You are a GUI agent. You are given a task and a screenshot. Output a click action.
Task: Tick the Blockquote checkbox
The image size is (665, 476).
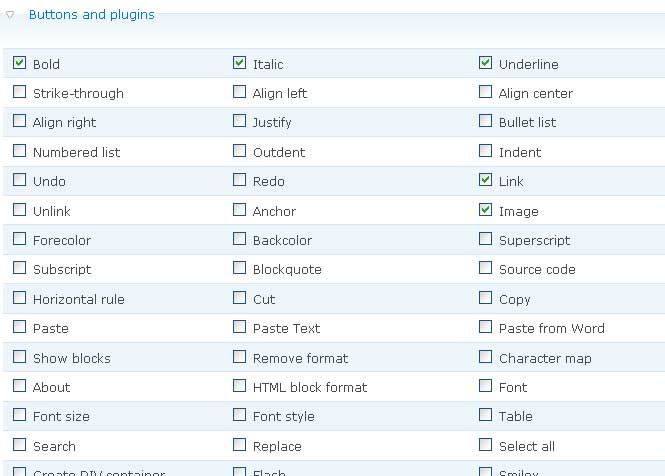coord(240,268)
